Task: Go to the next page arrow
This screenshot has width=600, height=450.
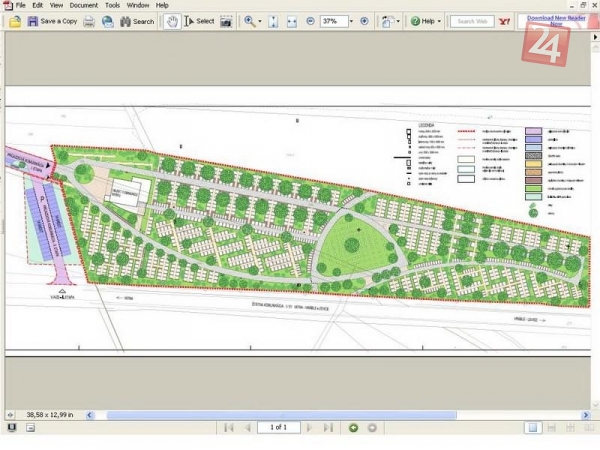Action: pos(309,428)
